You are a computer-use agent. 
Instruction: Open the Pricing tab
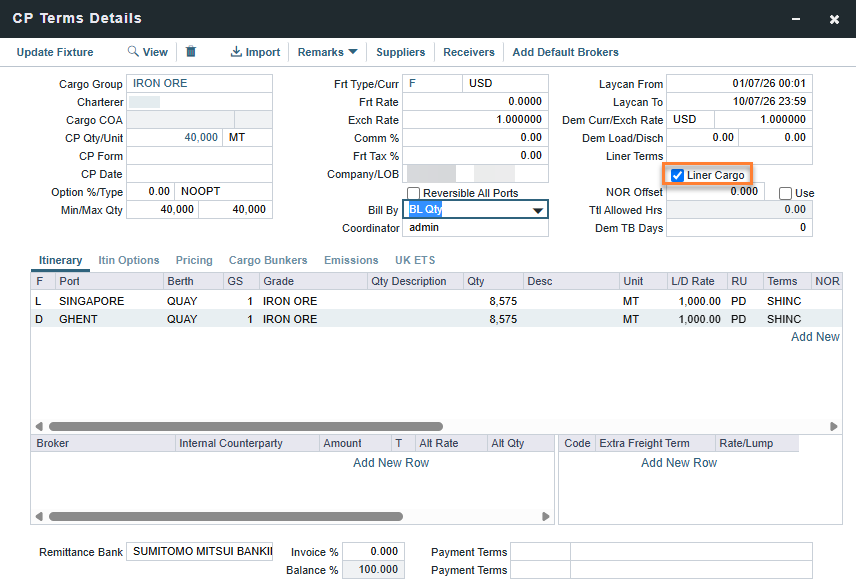[194, 260]
